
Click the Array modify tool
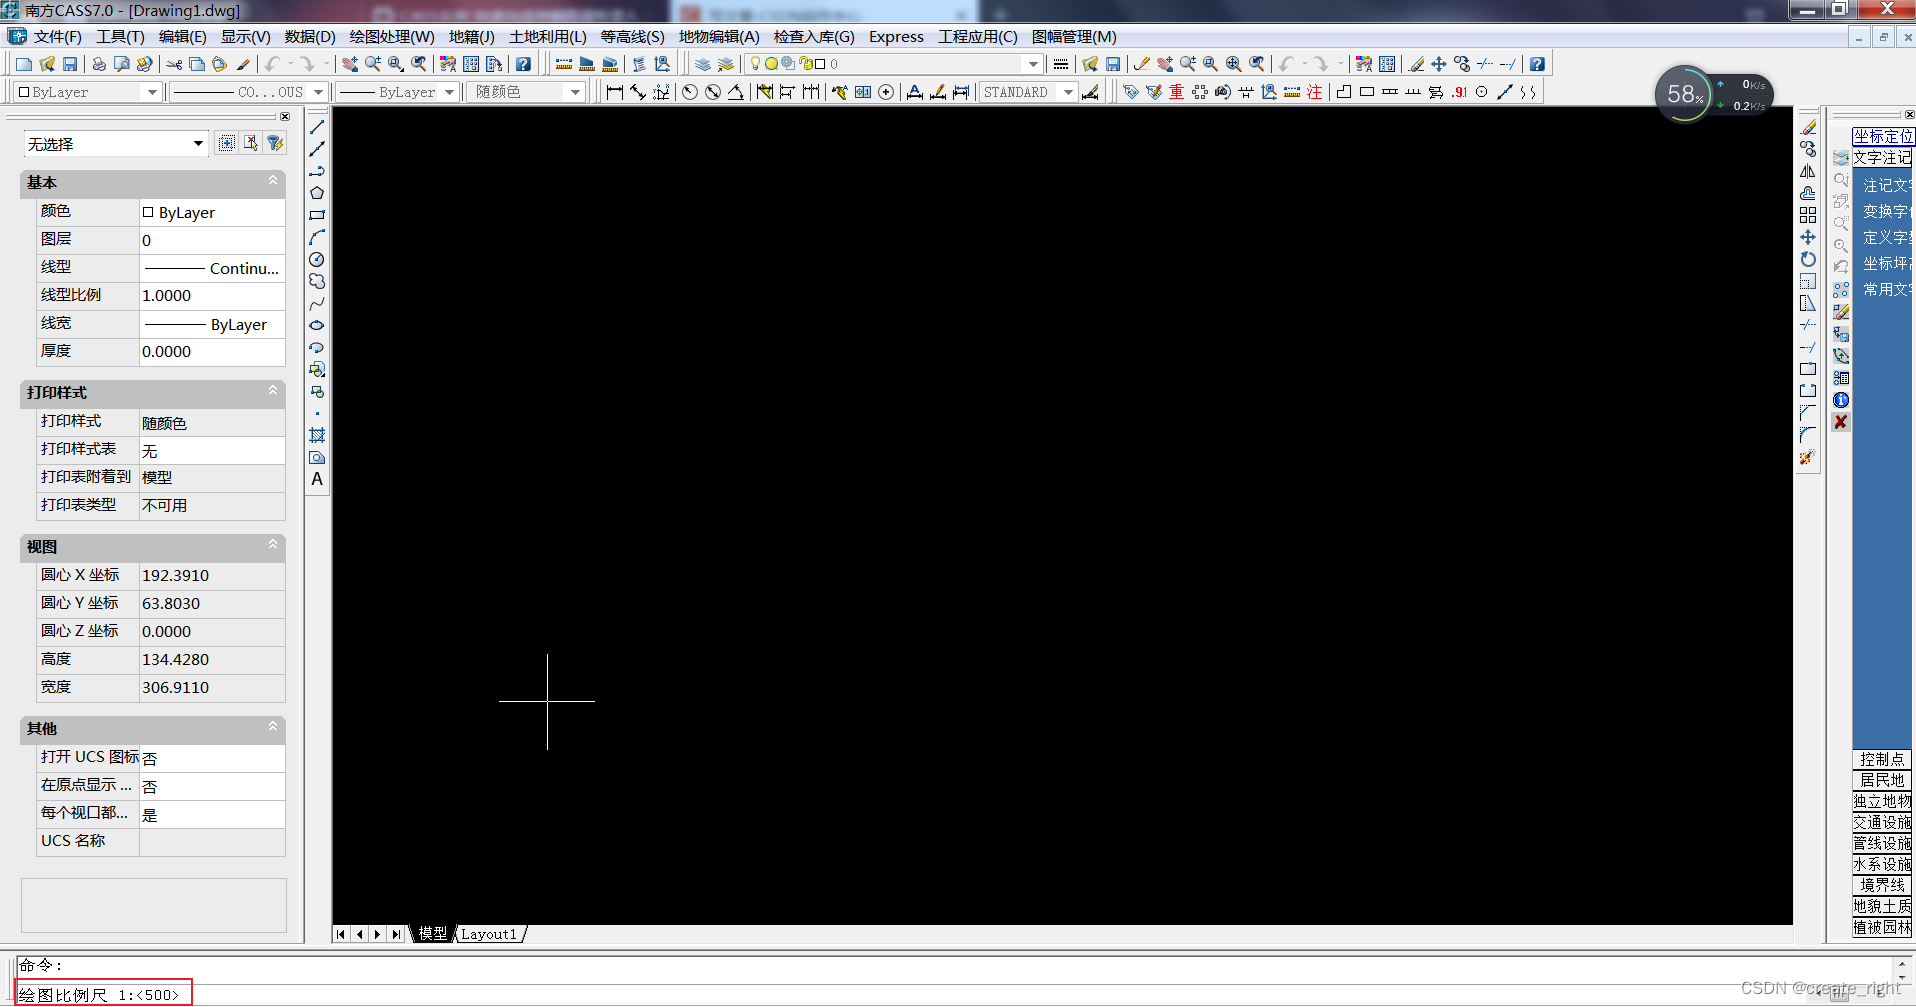1808,215
